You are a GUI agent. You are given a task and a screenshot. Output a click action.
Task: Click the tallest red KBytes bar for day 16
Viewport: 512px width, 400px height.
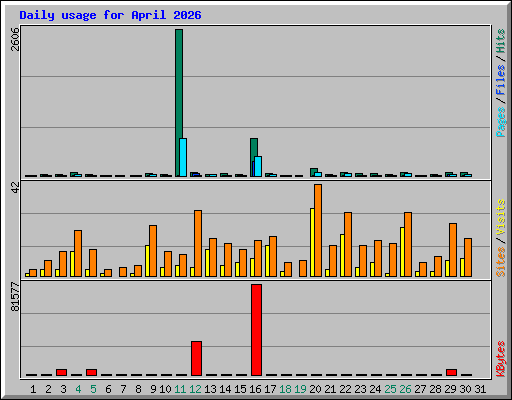pos(256,330)
